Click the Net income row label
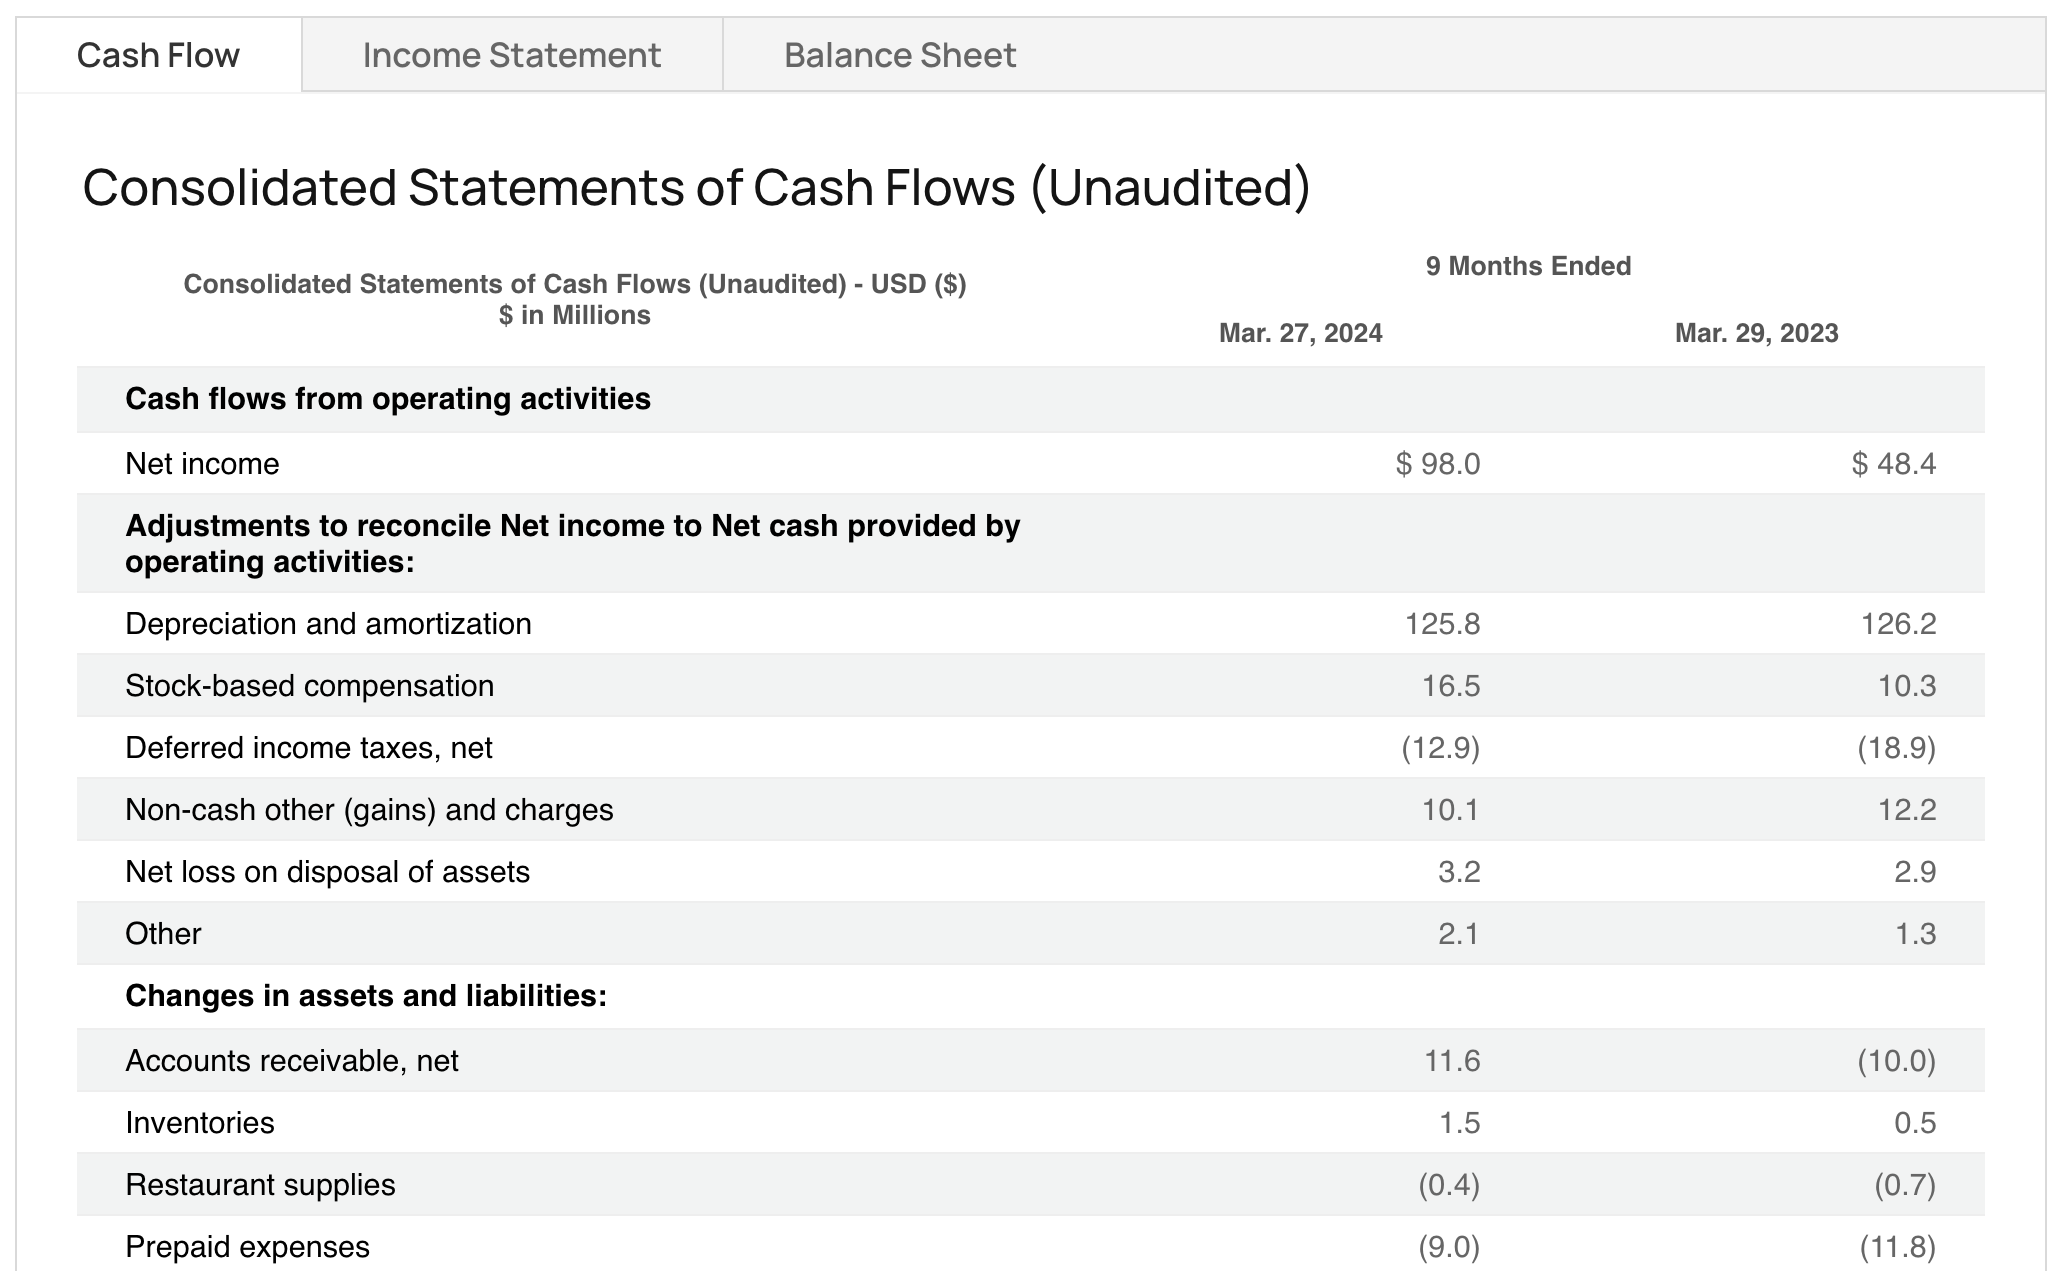This screenshot has height=1271, width=2069. tap(202, 464)
